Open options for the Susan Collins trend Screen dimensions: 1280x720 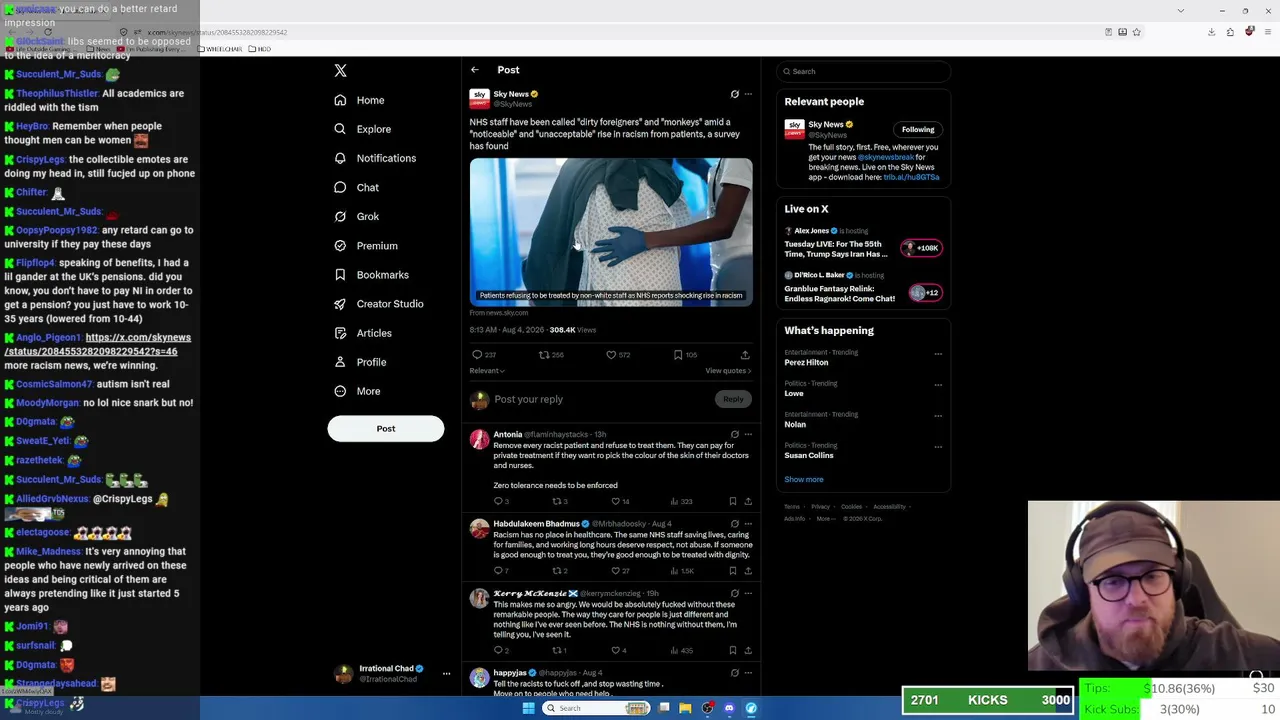coord(938,447)
